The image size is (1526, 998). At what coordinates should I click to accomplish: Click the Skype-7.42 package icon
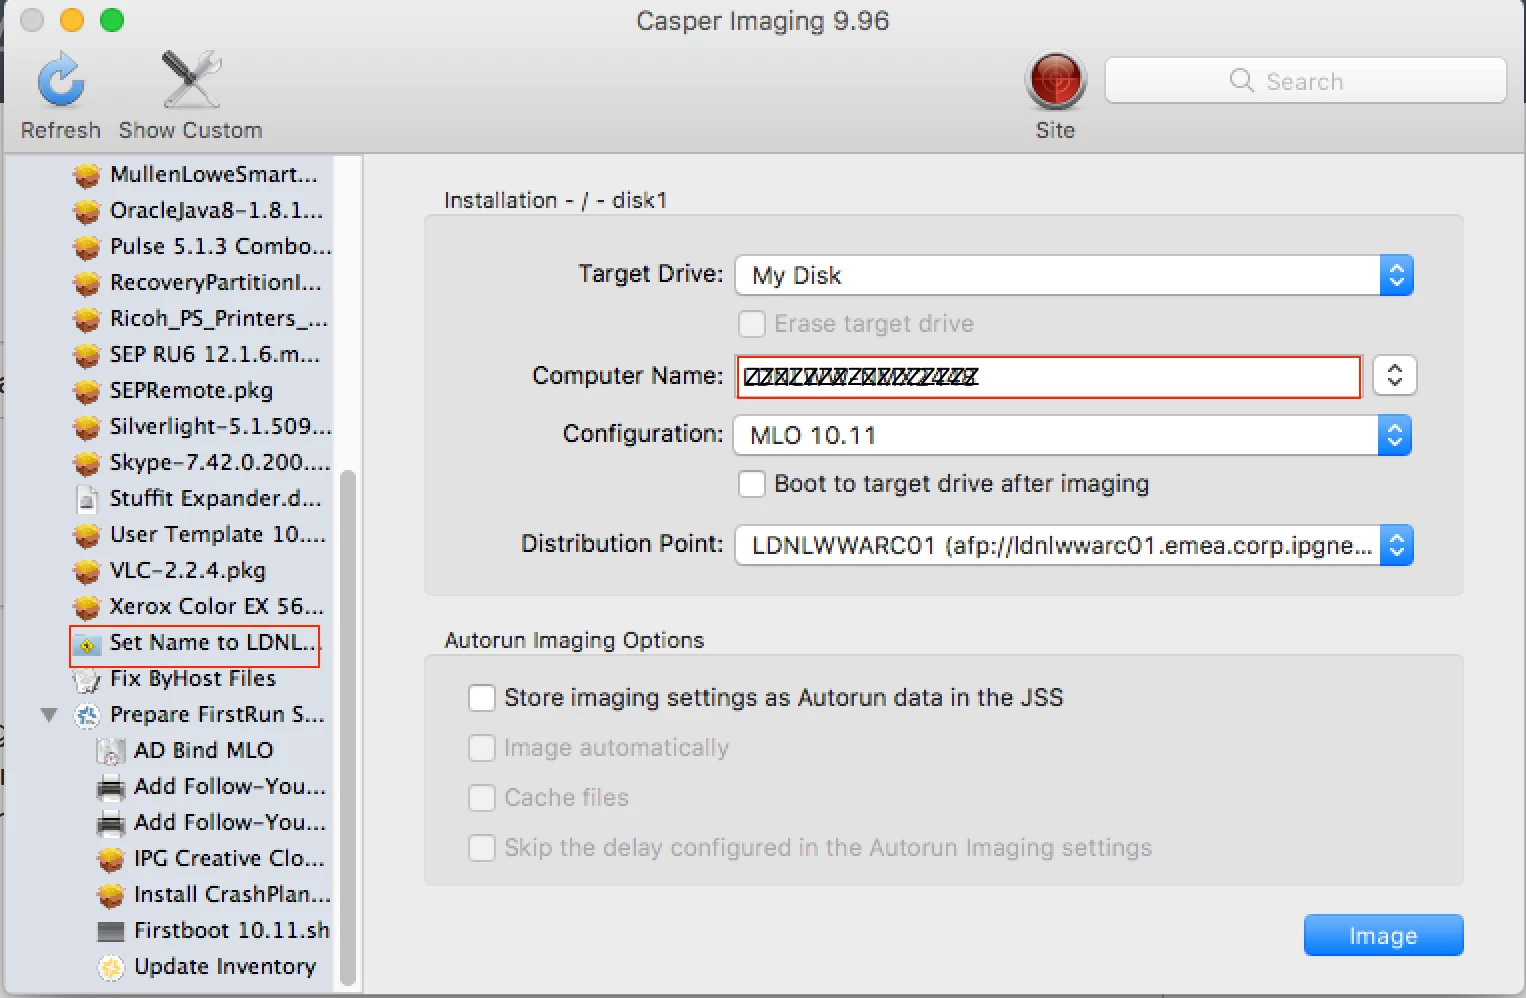[x=87, y=463]
